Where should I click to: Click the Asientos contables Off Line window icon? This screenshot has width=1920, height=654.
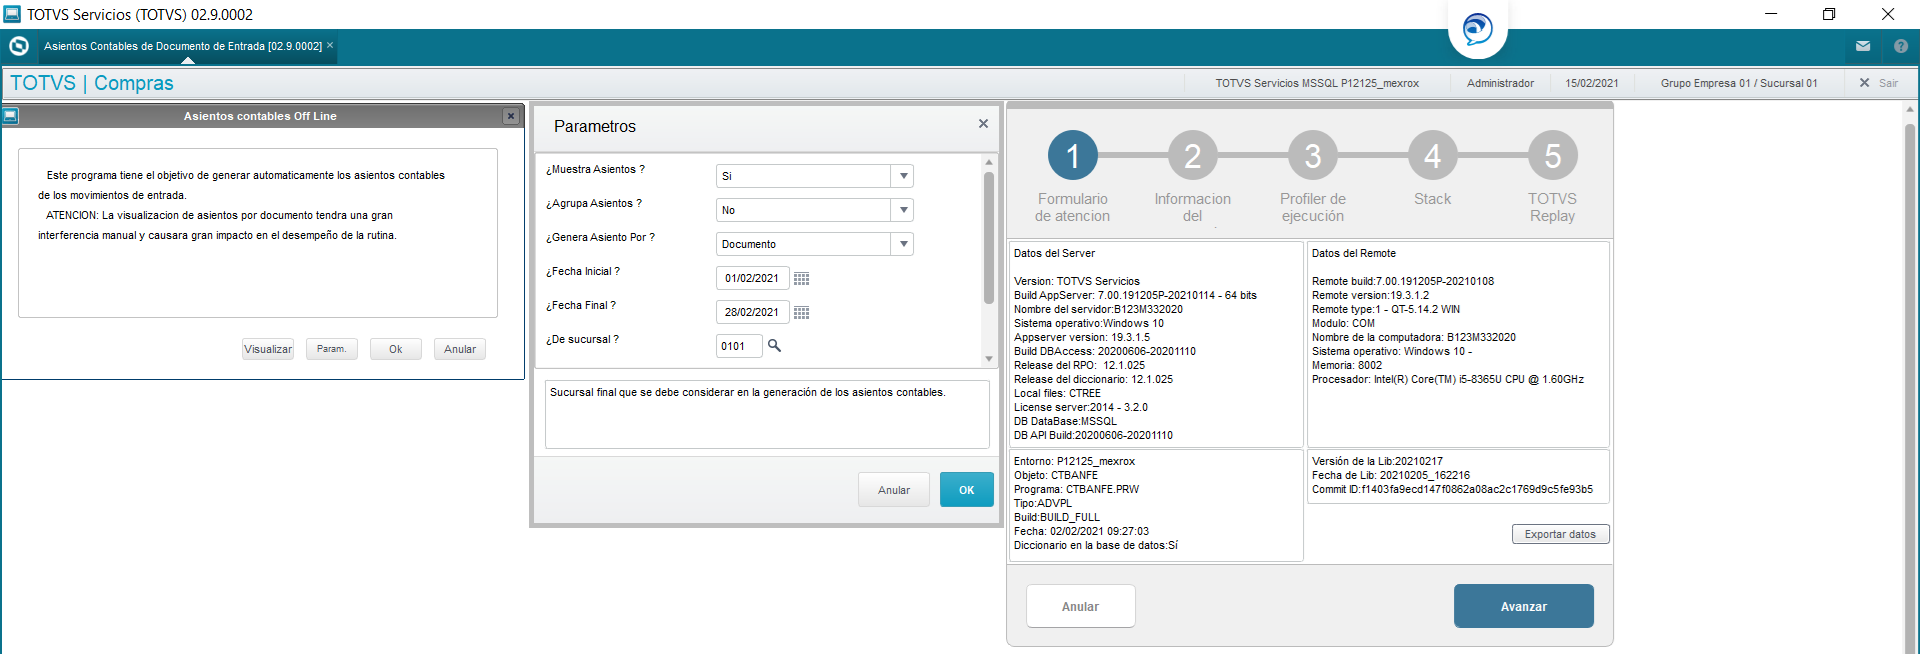tap(11, 116)
